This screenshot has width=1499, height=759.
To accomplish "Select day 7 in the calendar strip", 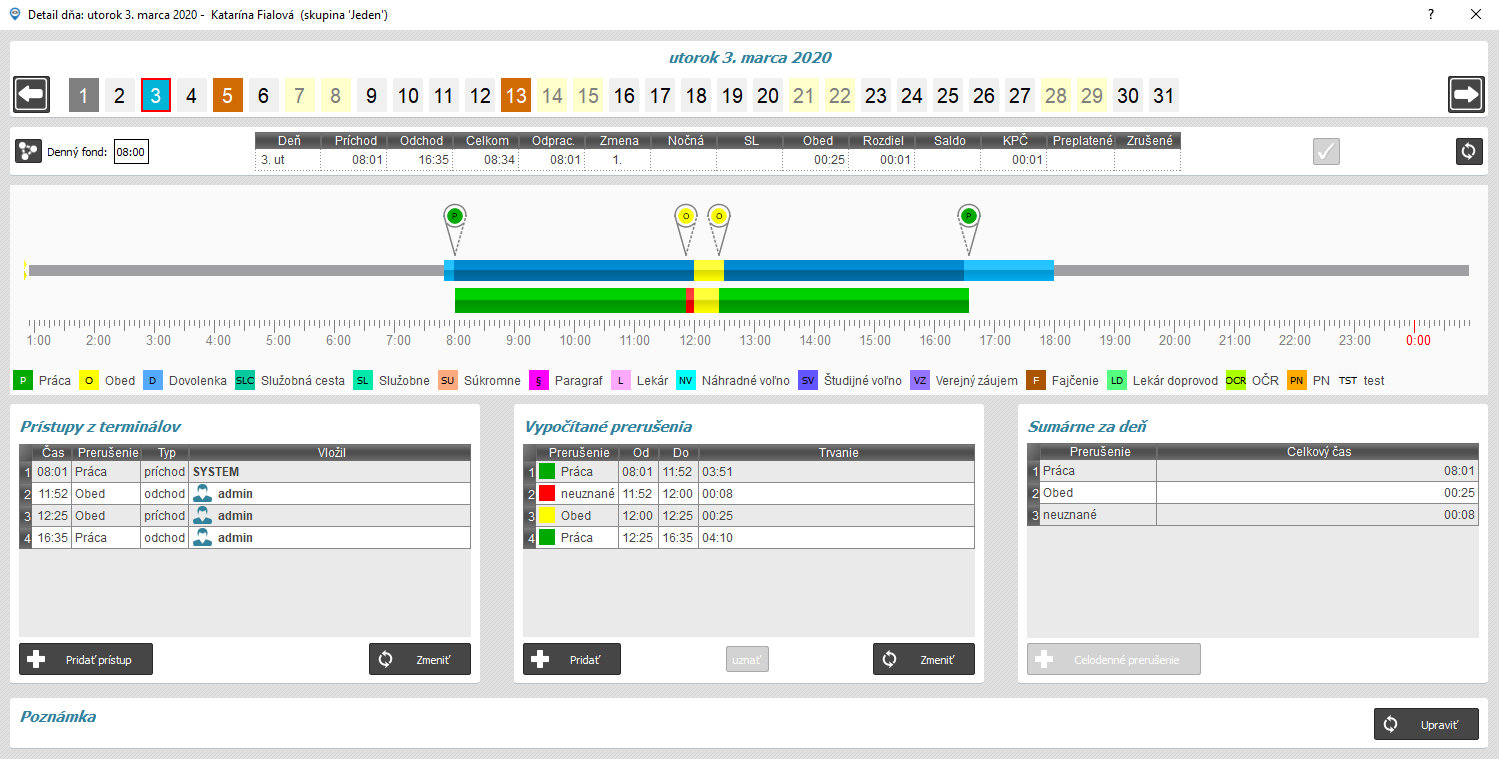I will 300,95.
